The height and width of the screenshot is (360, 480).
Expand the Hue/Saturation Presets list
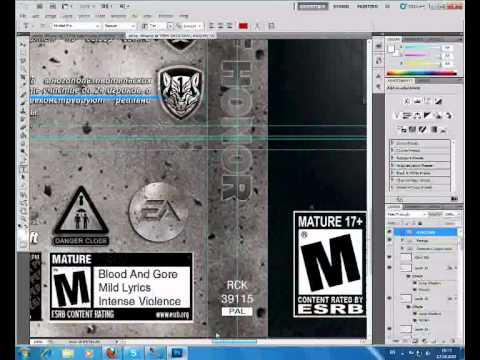pyautogui.click(x=392, y=165)
